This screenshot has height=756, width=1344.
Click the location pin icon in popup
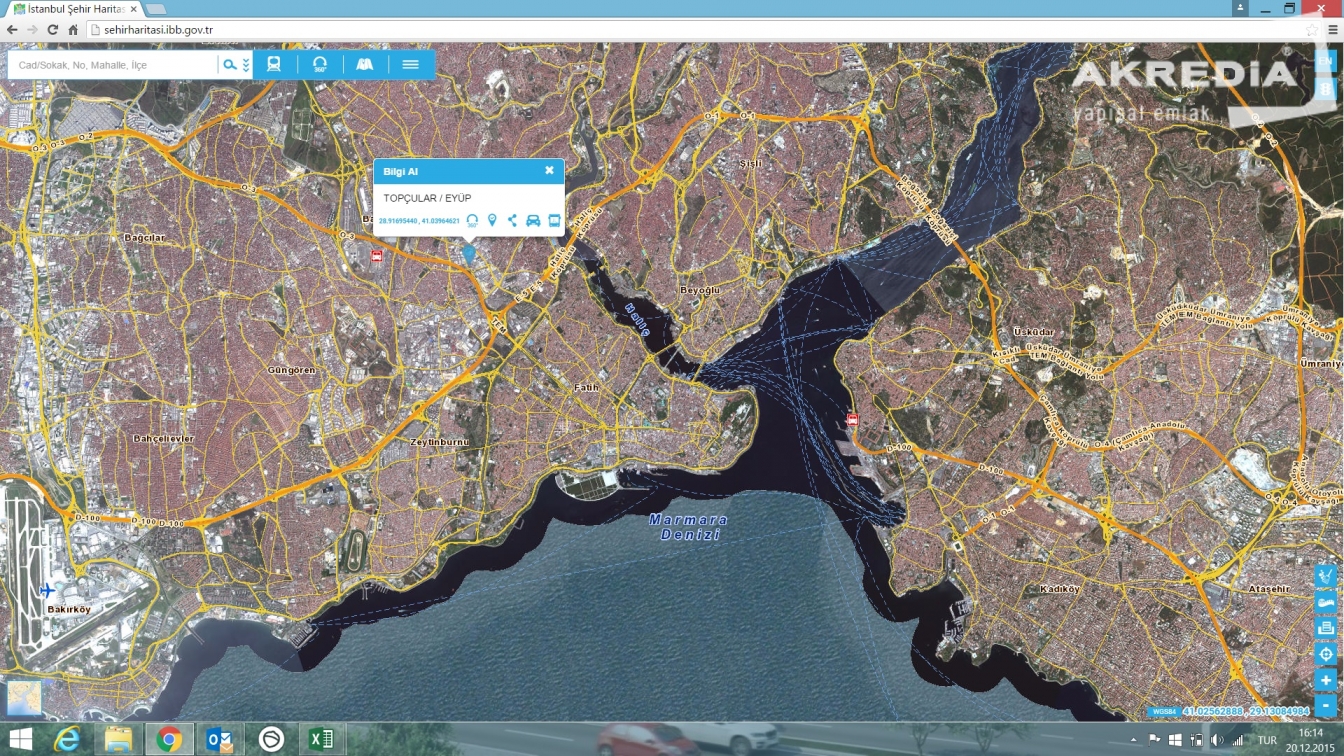(492, 221)
